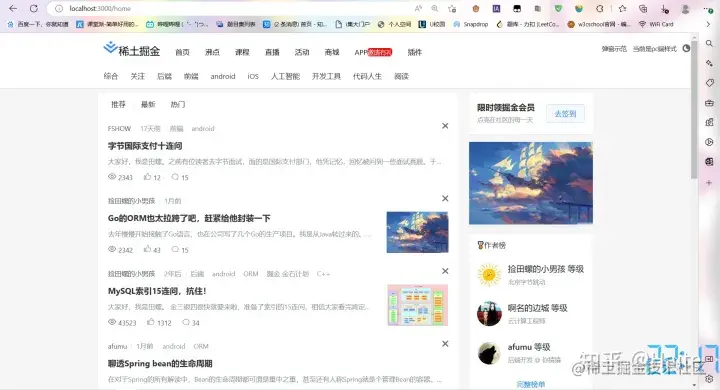Reload the page with the refresh icon
This screenshot has height=390, width=720.
click(x=34, y=8)
